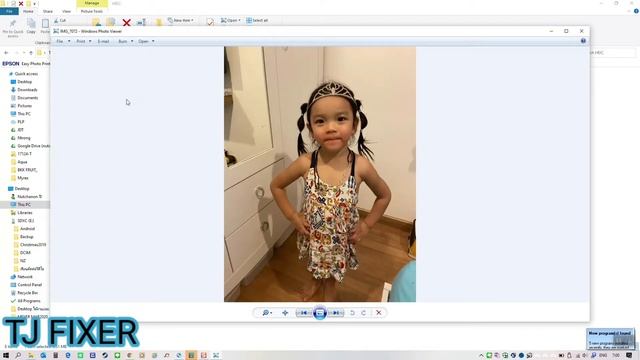
Task: Select Backup folder in sidebar
Action: click(27, 237)
